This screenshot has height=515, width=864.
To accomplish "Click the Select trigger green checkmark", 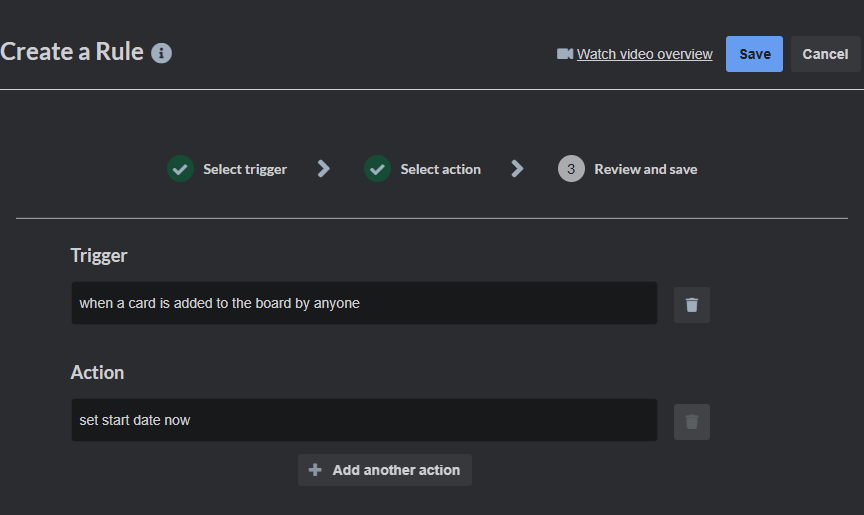I will tap(180, 169).
